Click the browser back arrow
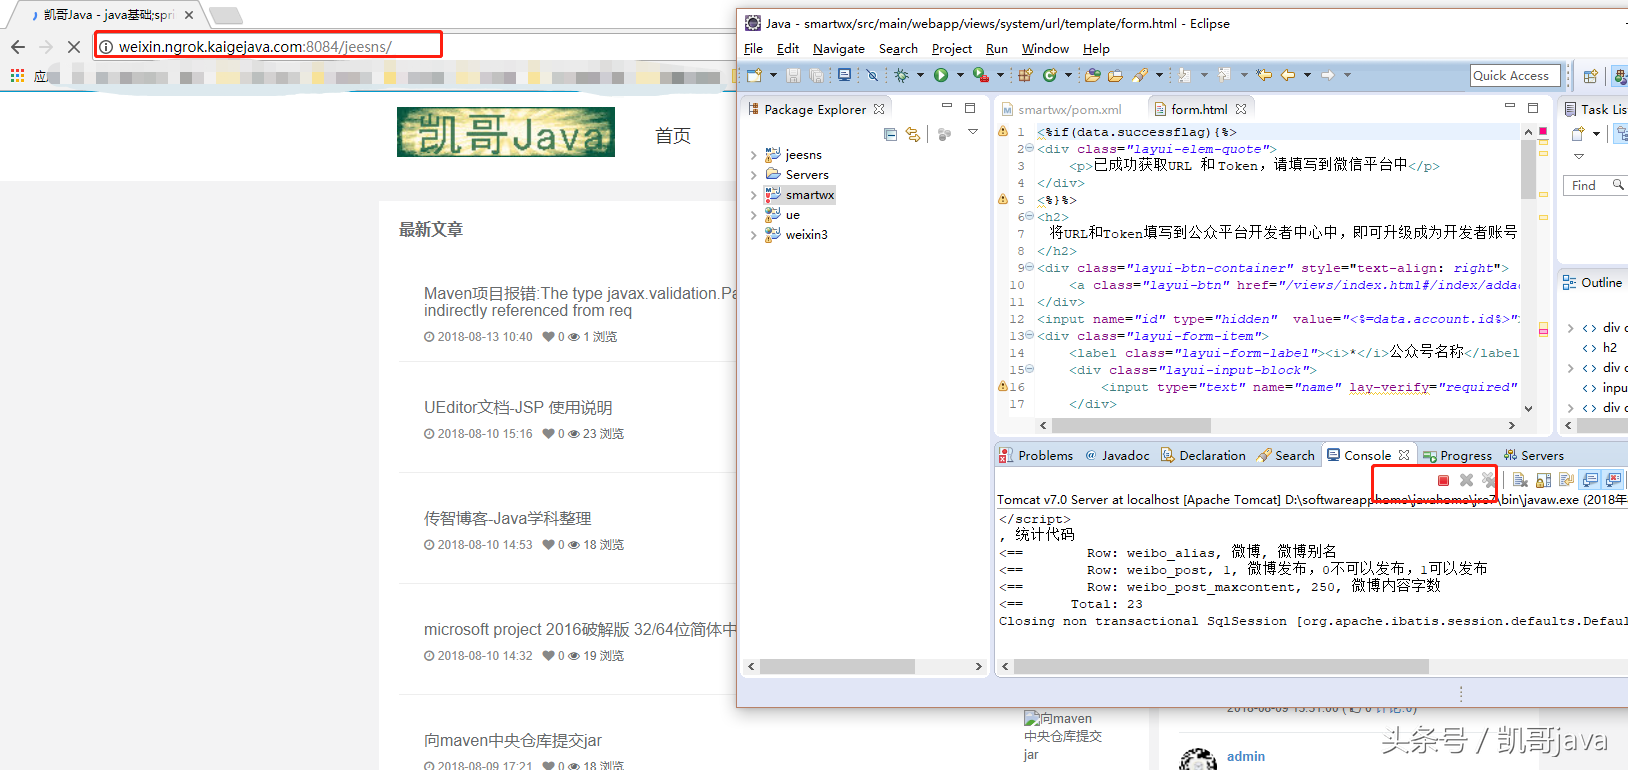This screenshot has width=1628, height=770. click(18, 46)
